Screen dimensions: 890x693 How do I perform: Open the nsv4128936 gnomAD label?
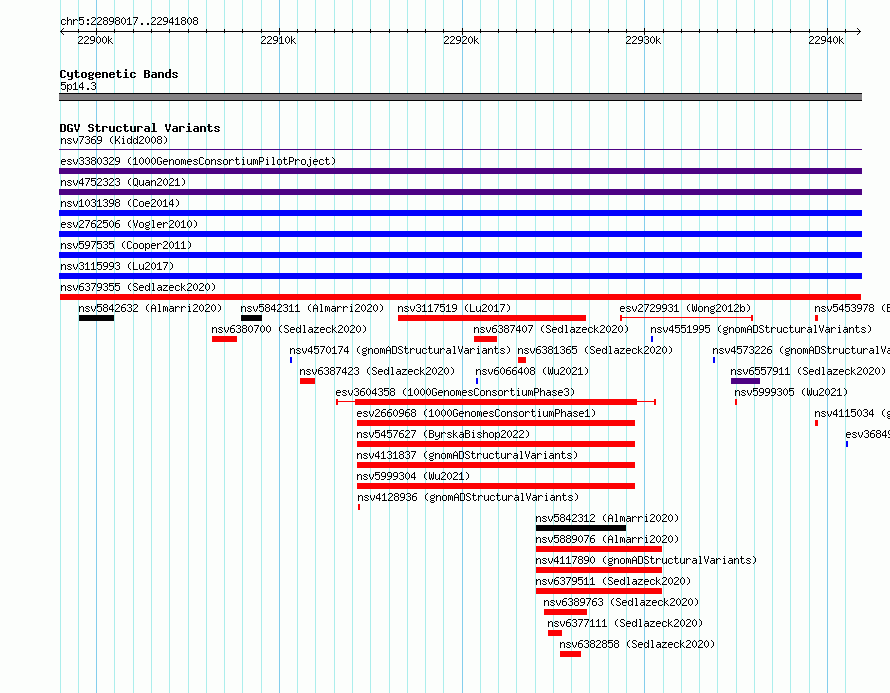coord(468,497)
